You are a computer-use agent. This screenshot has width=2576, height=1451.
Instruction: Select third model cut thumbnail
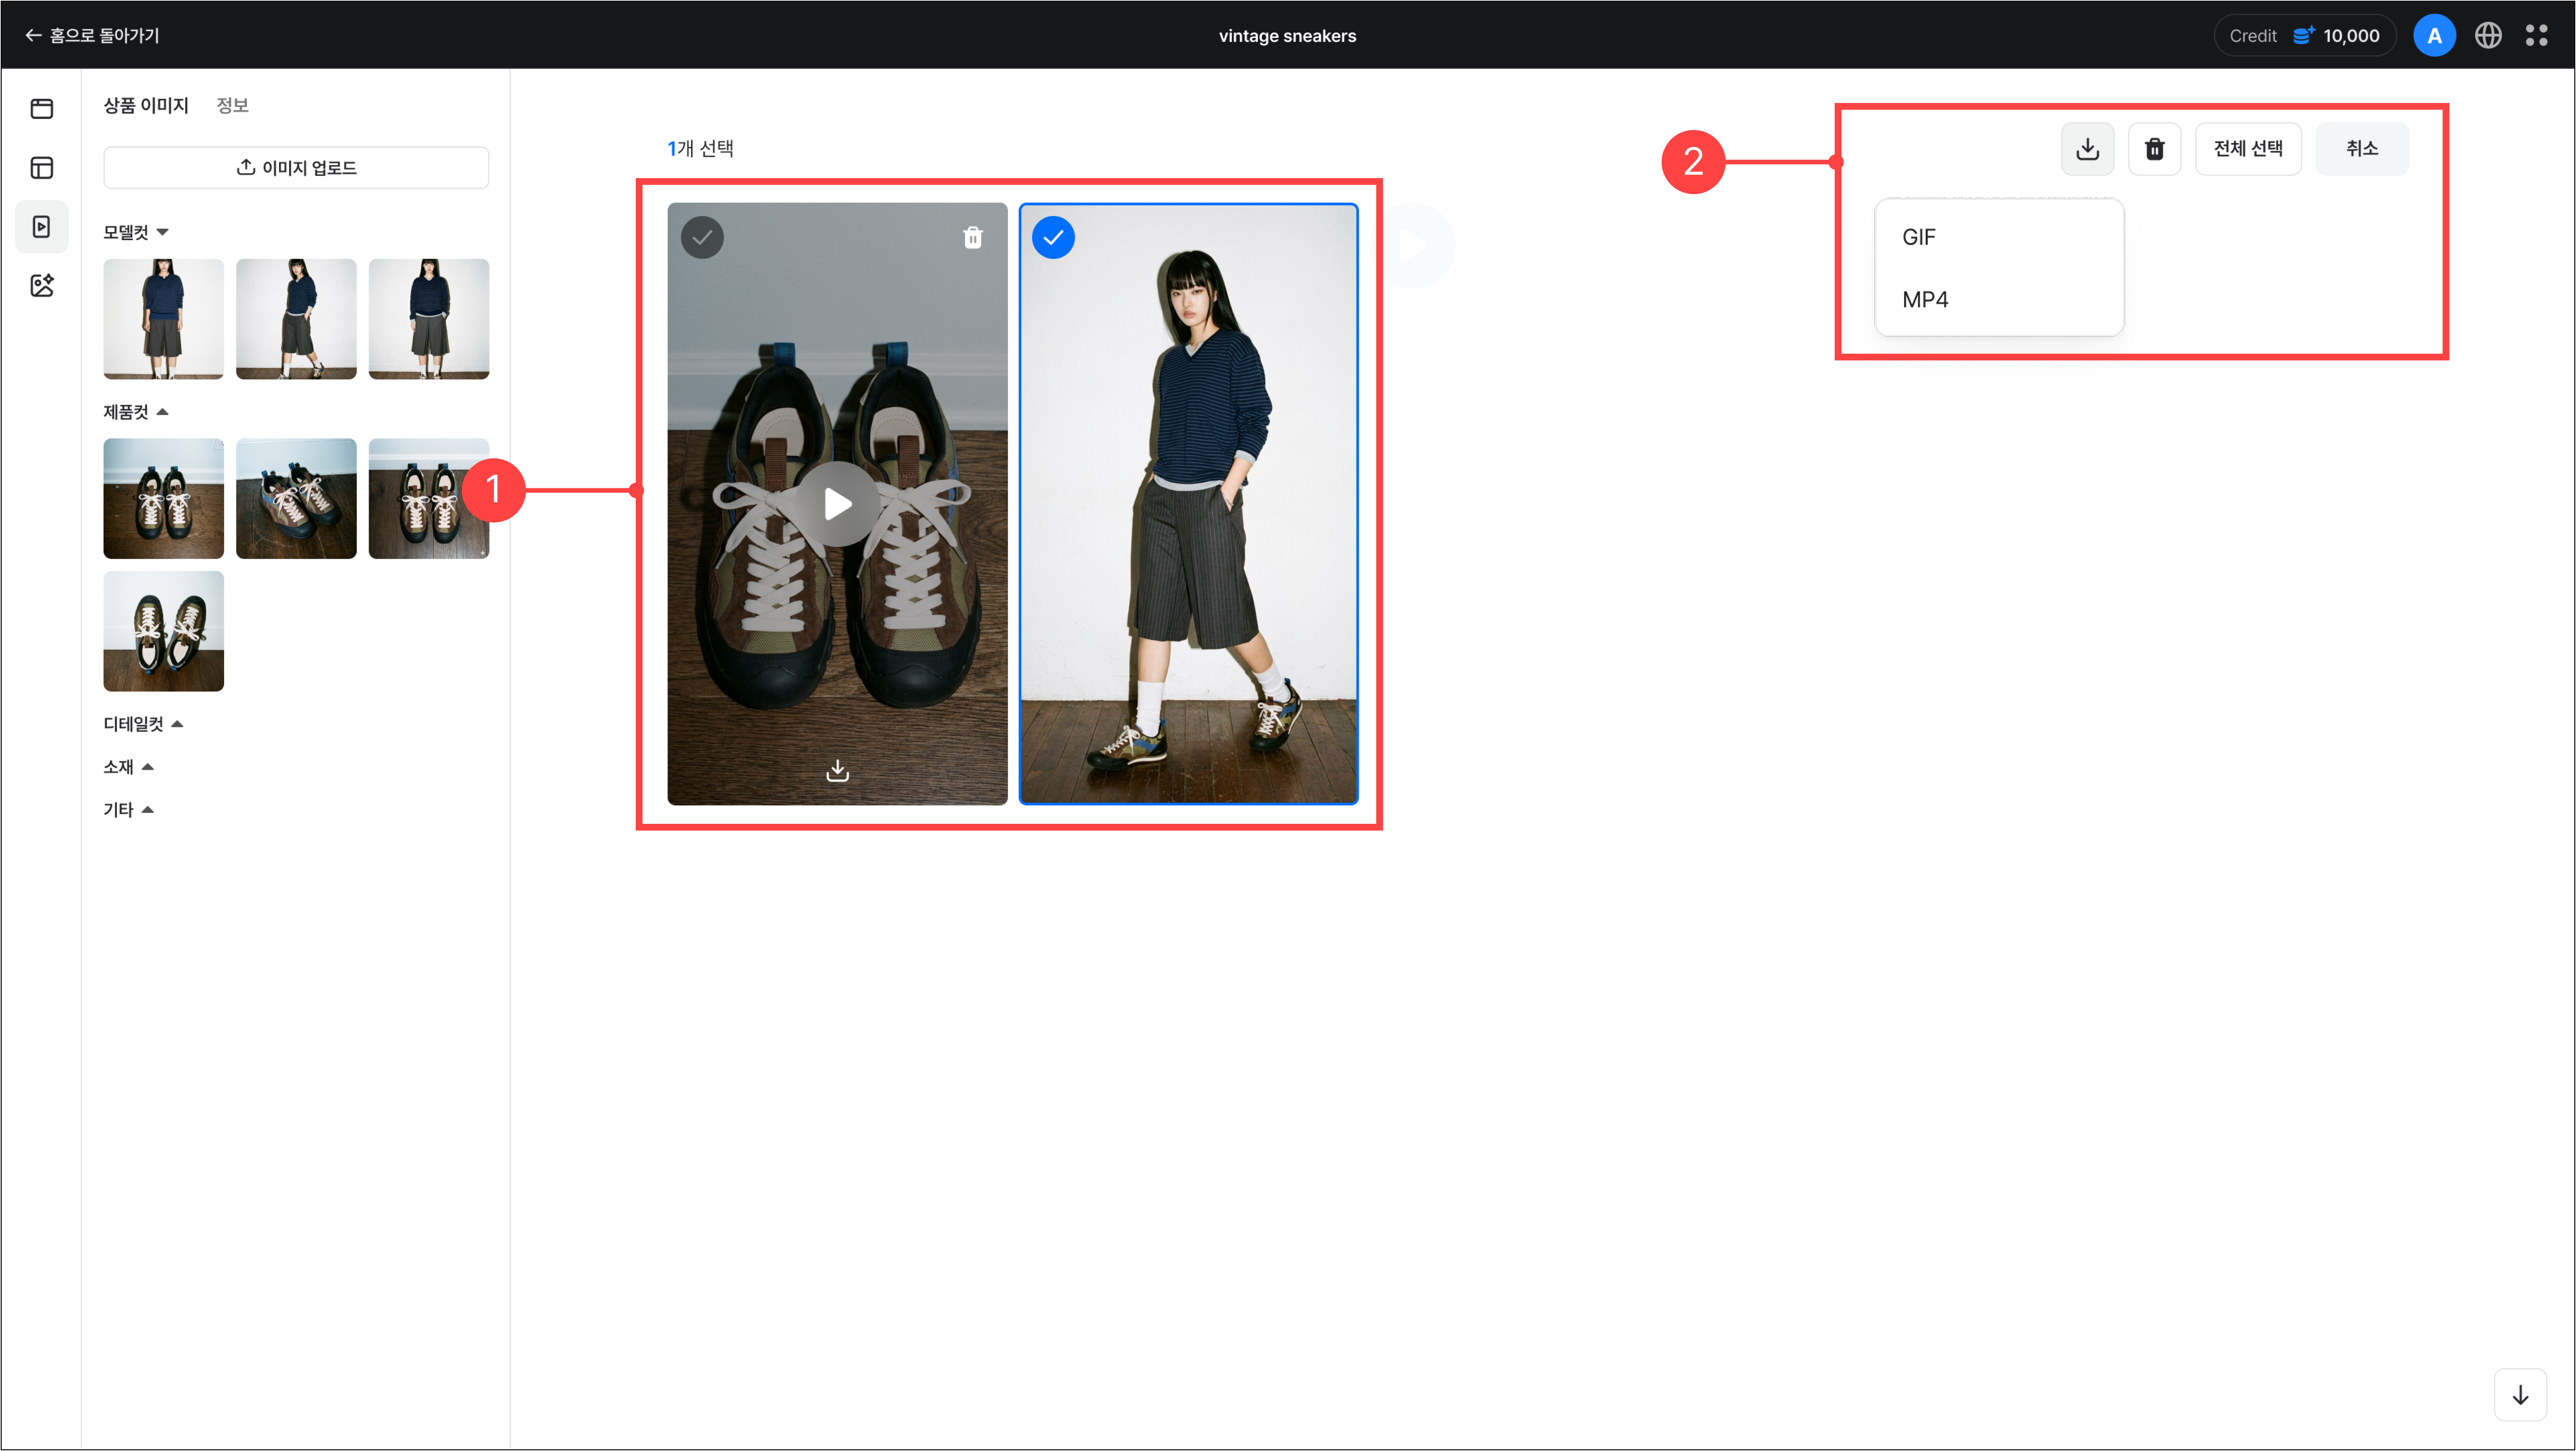429,319
